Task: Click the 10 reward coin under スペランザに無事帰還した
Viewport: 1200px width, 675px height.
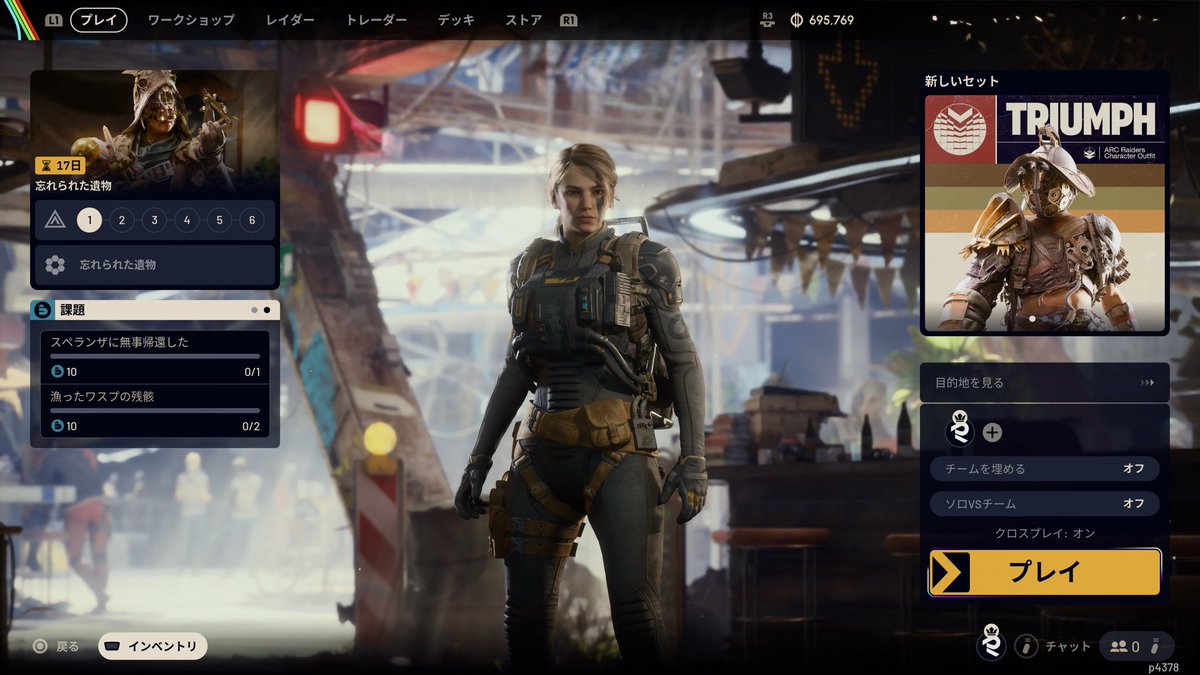Action: tap(58, 372)
